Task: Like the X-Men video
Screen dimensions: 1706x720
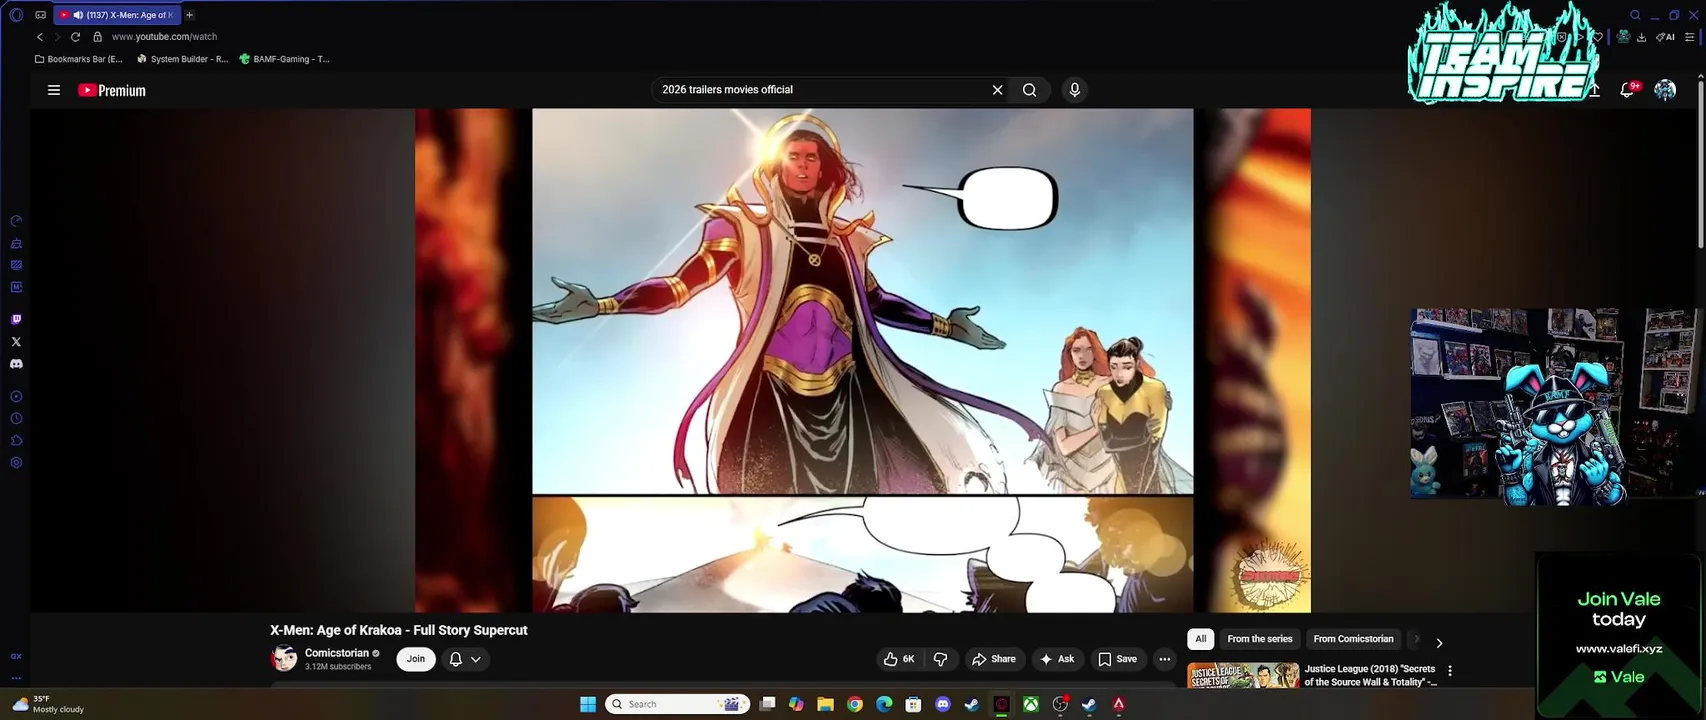Action: (899, 659)
